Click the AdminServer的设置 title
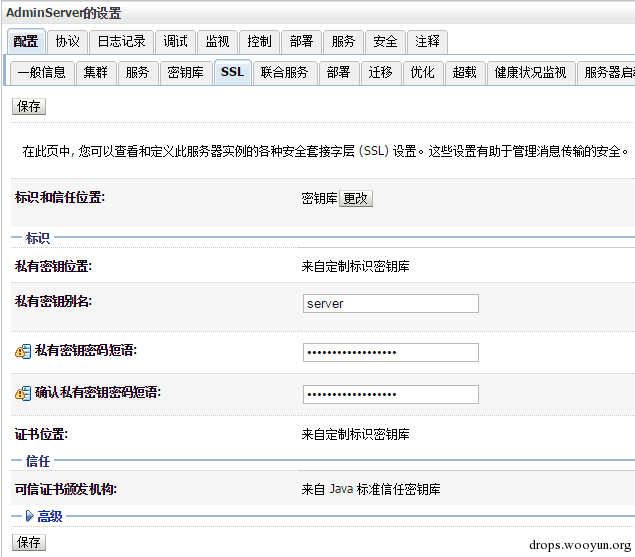 [x=64, y=13]
